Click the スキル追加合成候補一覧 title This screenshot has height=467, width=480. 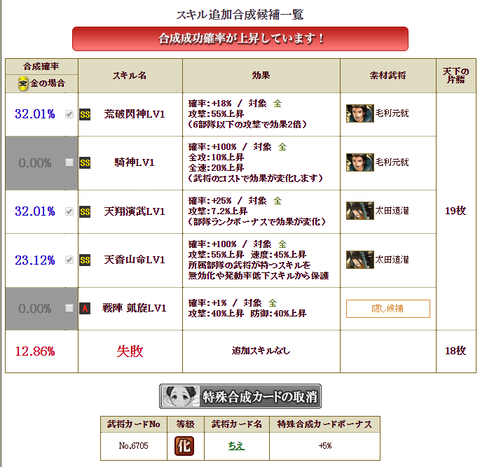pyautogui.click(x=240, y=15)
